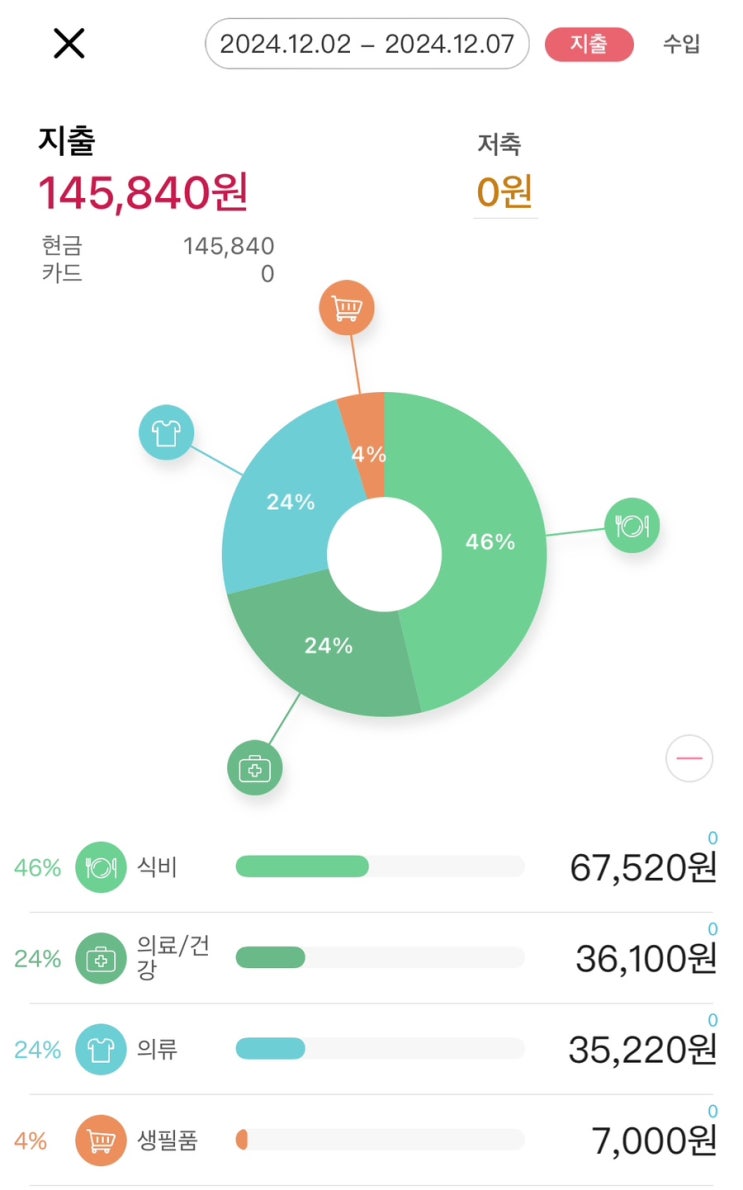
Task: Switch to the 수입 tab
Action: [x=681, y=44]
